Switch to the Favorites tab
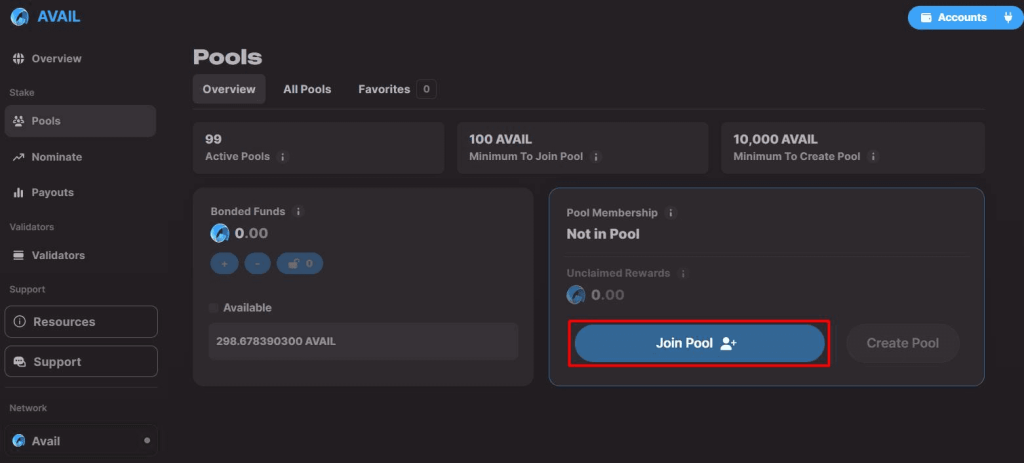Screen dimensions: 1024x463 tap(396, 89)
